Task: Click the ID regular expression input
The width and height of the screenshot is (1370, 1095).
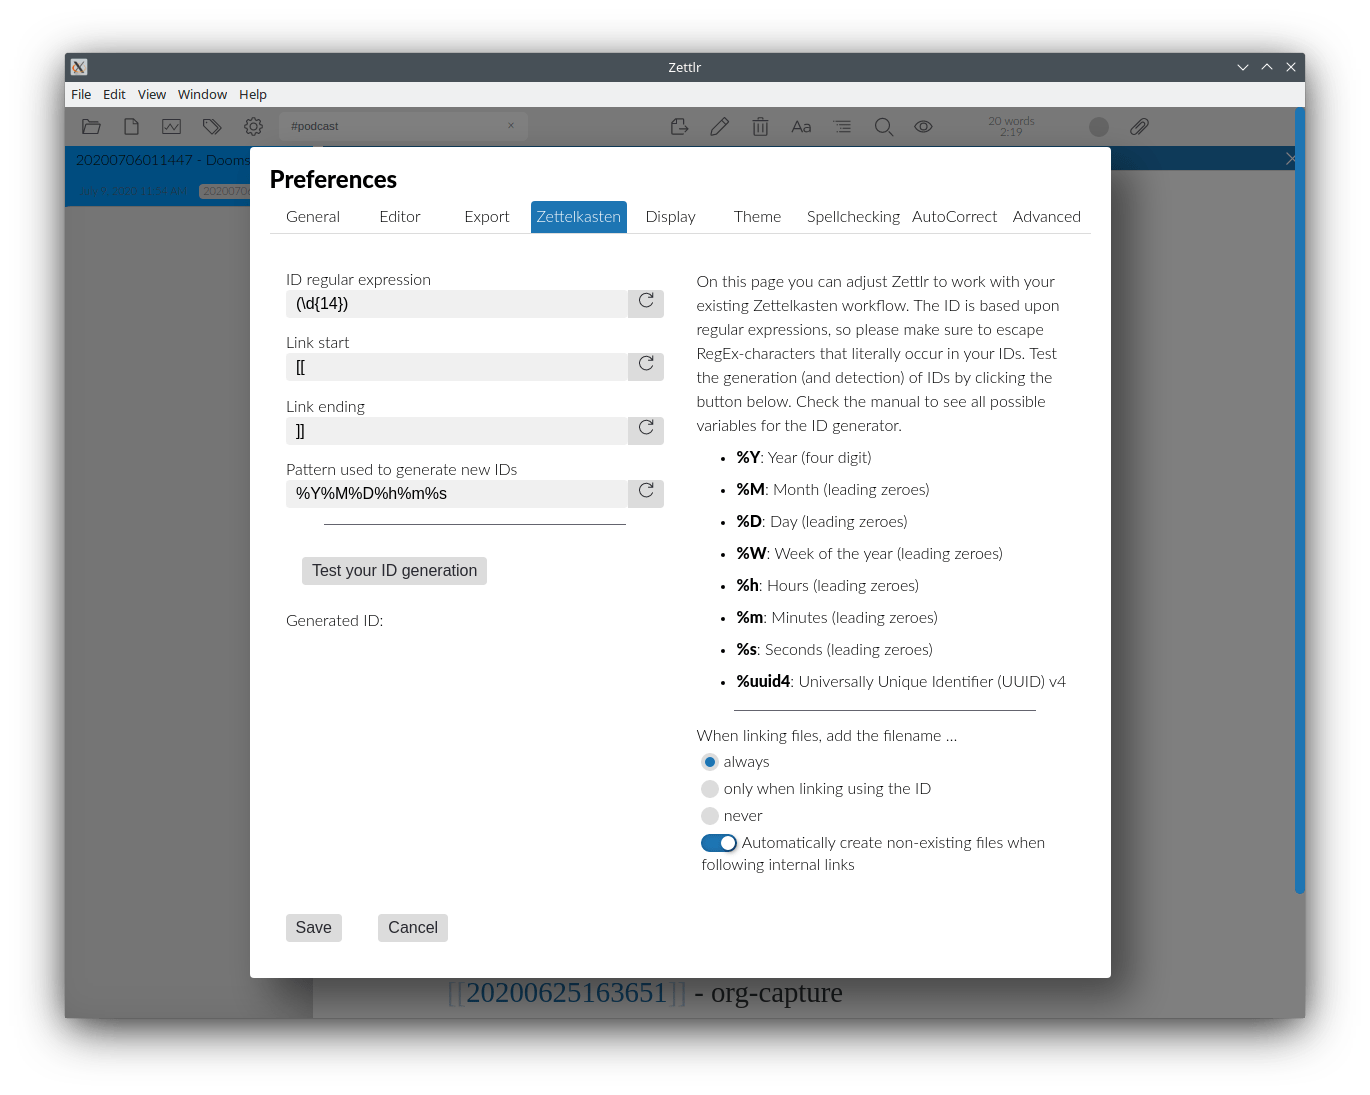Action: point(457,304)
